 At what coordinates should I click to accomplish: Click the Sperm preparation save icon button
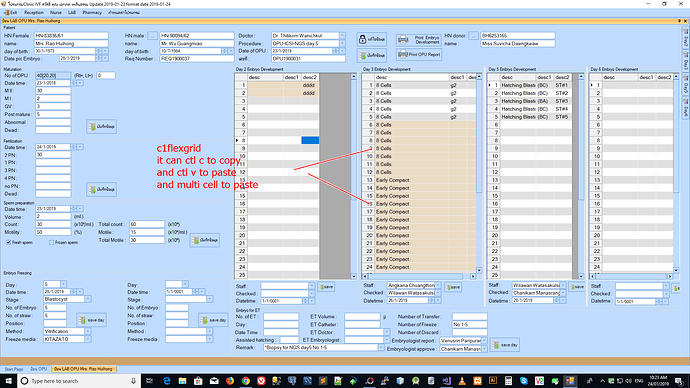tap(205, 240)
